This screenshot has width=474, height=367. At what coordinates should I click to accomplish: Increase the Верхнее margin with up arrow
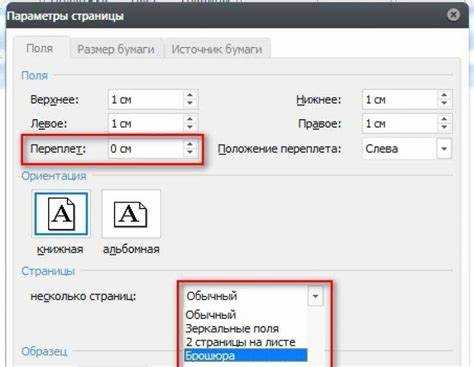coord(190,95)
